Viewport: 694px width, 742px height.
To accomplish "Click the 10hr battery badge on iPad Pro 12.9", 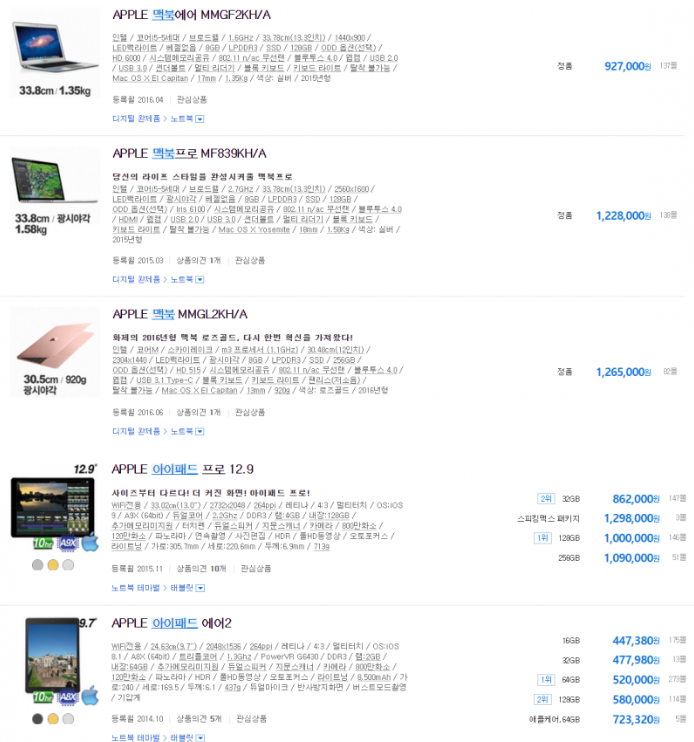I will click(44, 543).
